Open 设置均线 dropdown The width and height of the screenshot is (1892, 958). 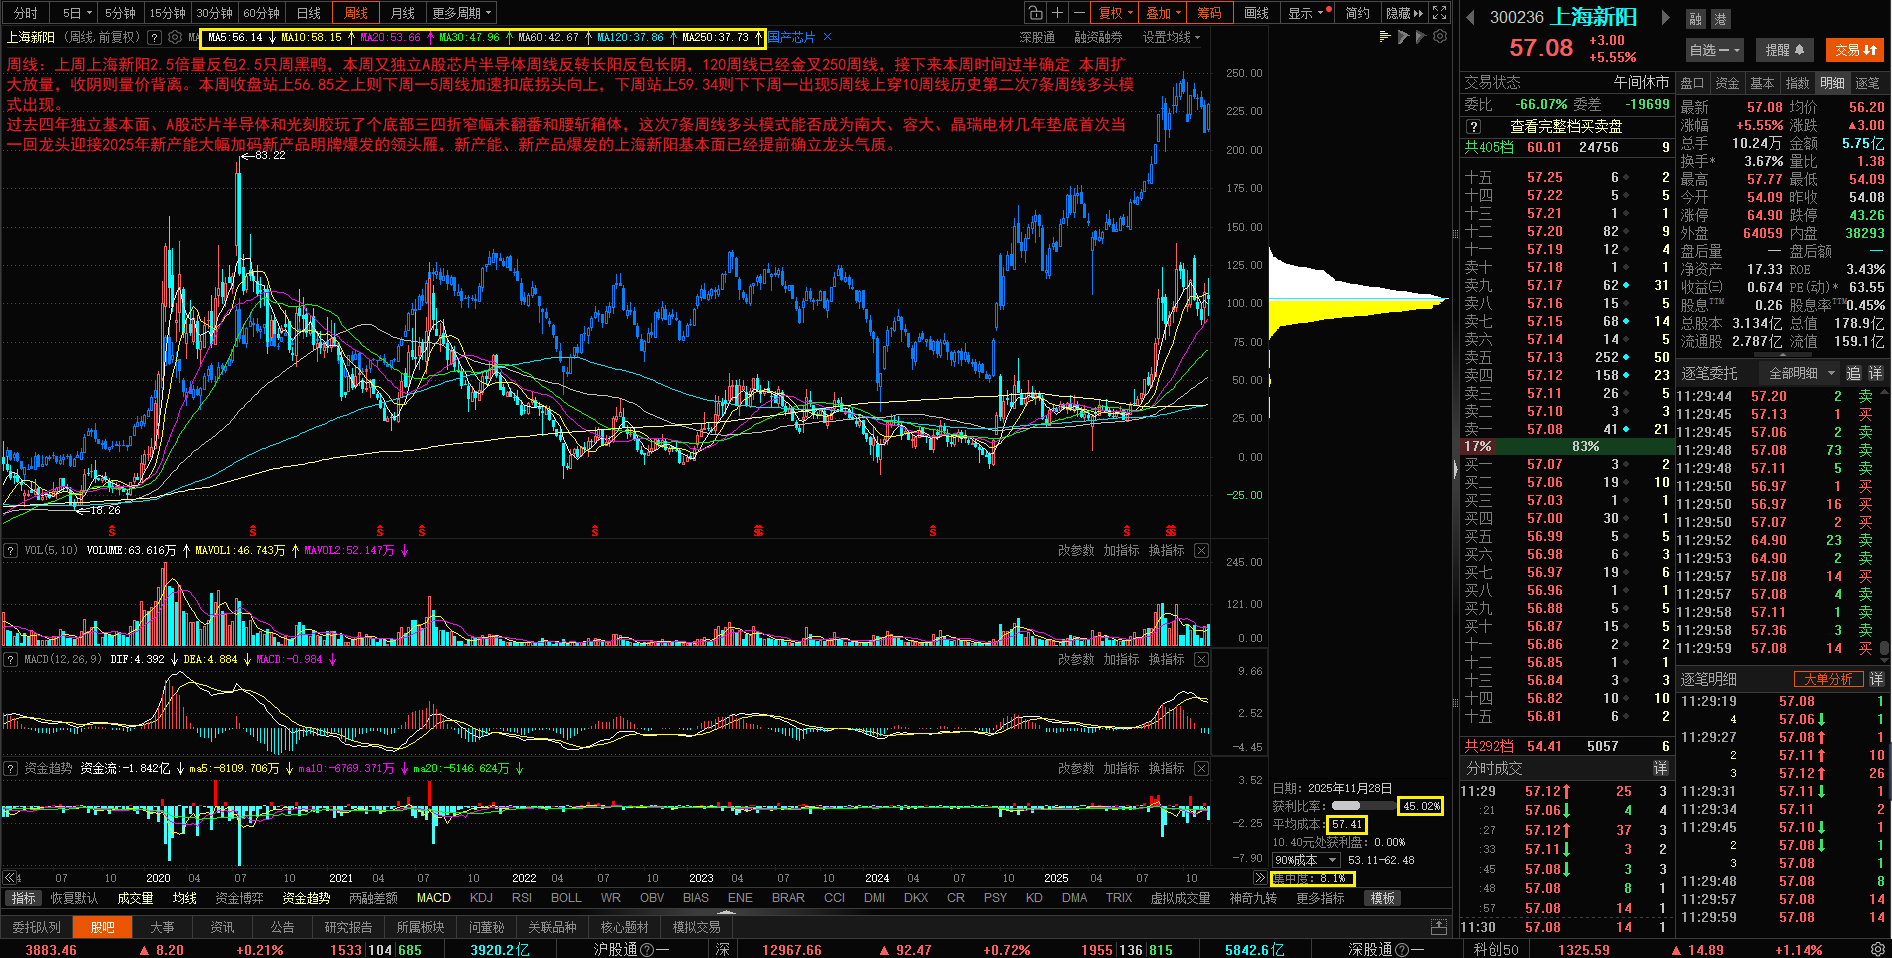(1171, 38)
